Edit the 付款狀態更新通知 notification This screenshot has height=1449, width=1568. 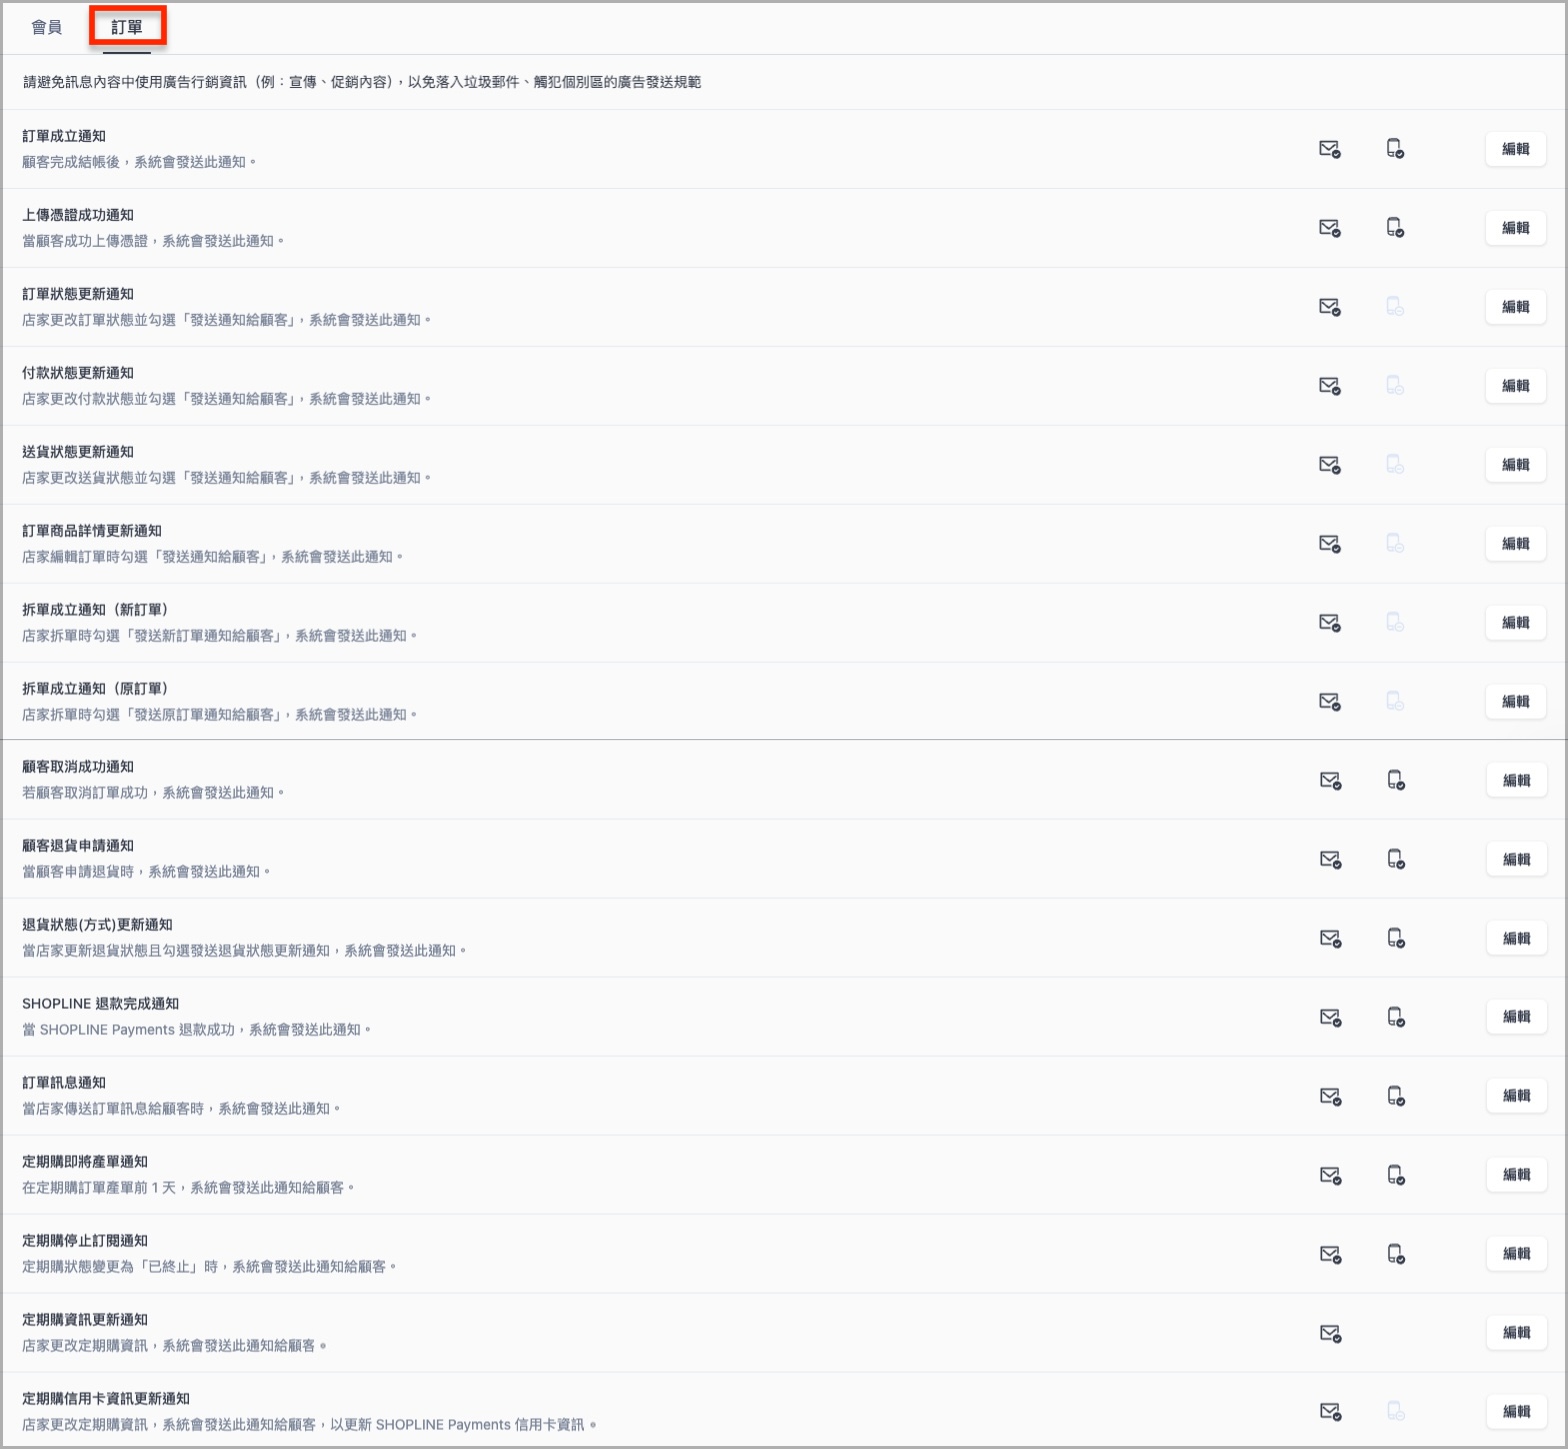point(1516,386)
